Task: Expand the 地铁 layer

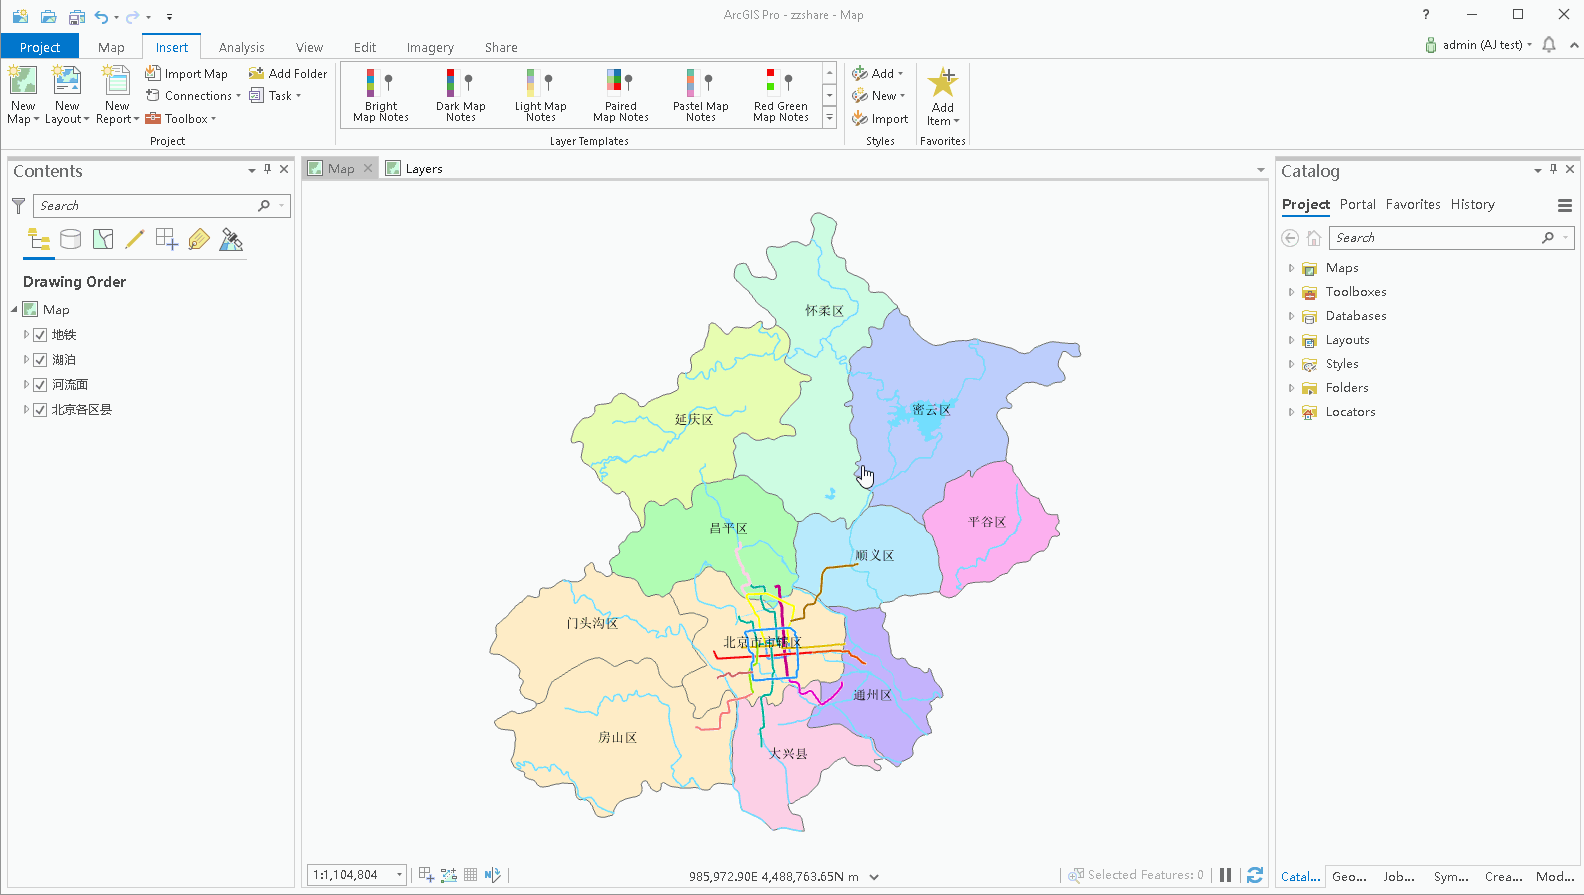Action: point(26,335)
